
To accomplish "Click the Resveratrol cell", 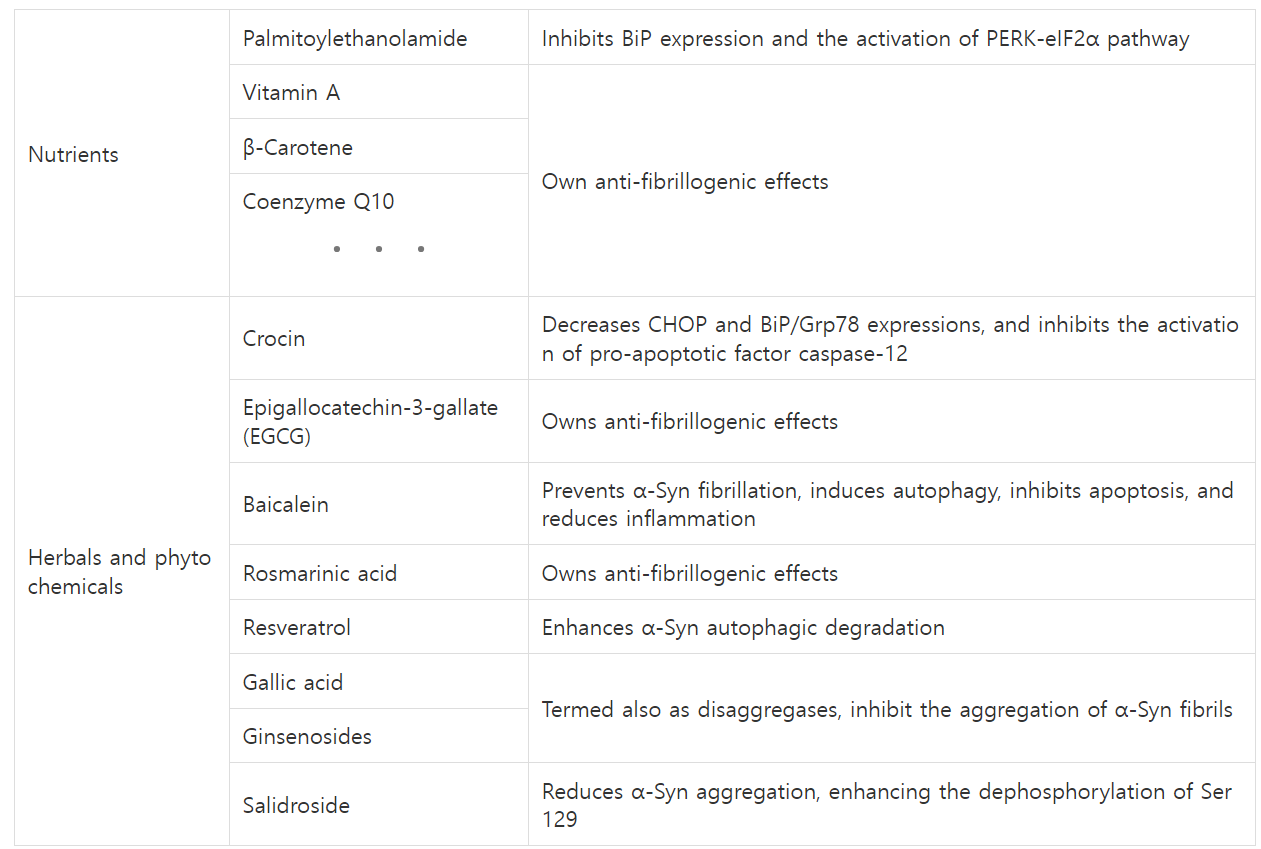I will click(x=296, y=628).
